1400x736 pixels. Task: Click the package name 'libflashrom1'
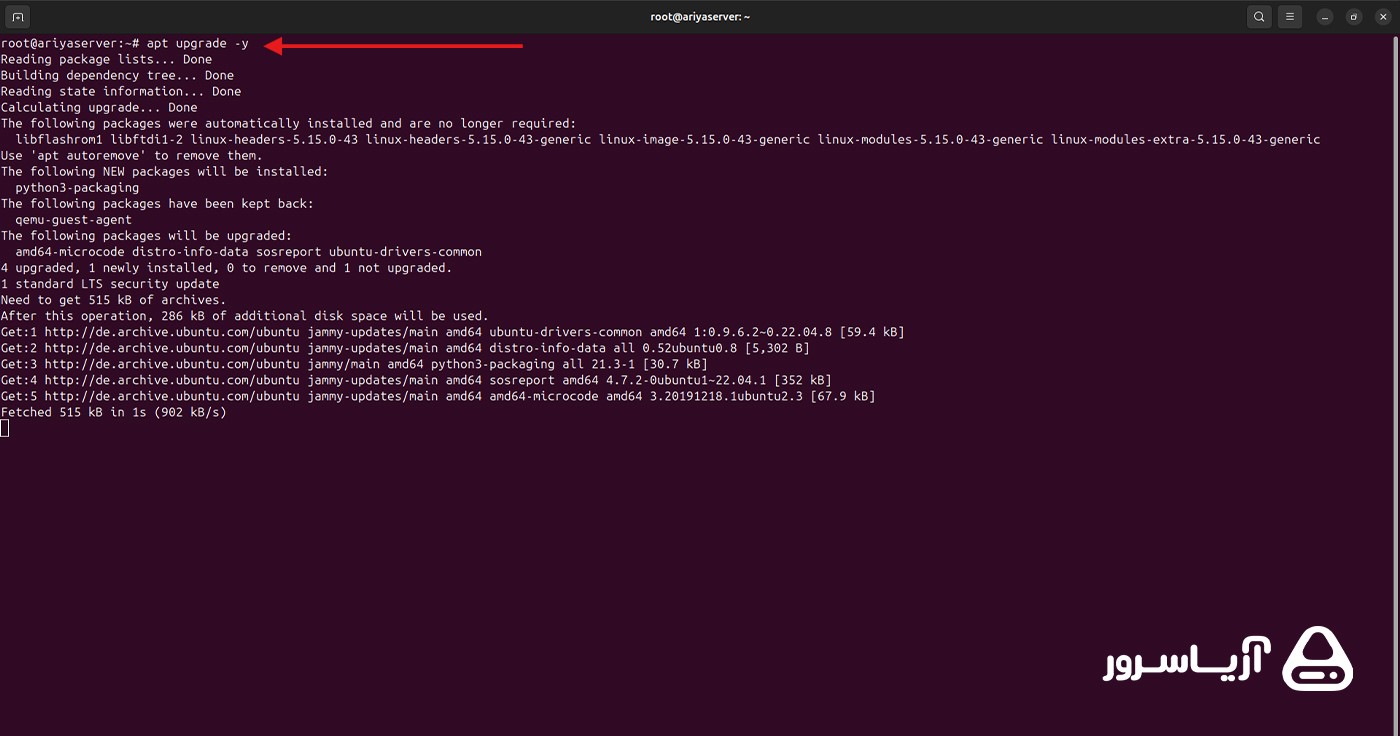[x=59, y=139]
